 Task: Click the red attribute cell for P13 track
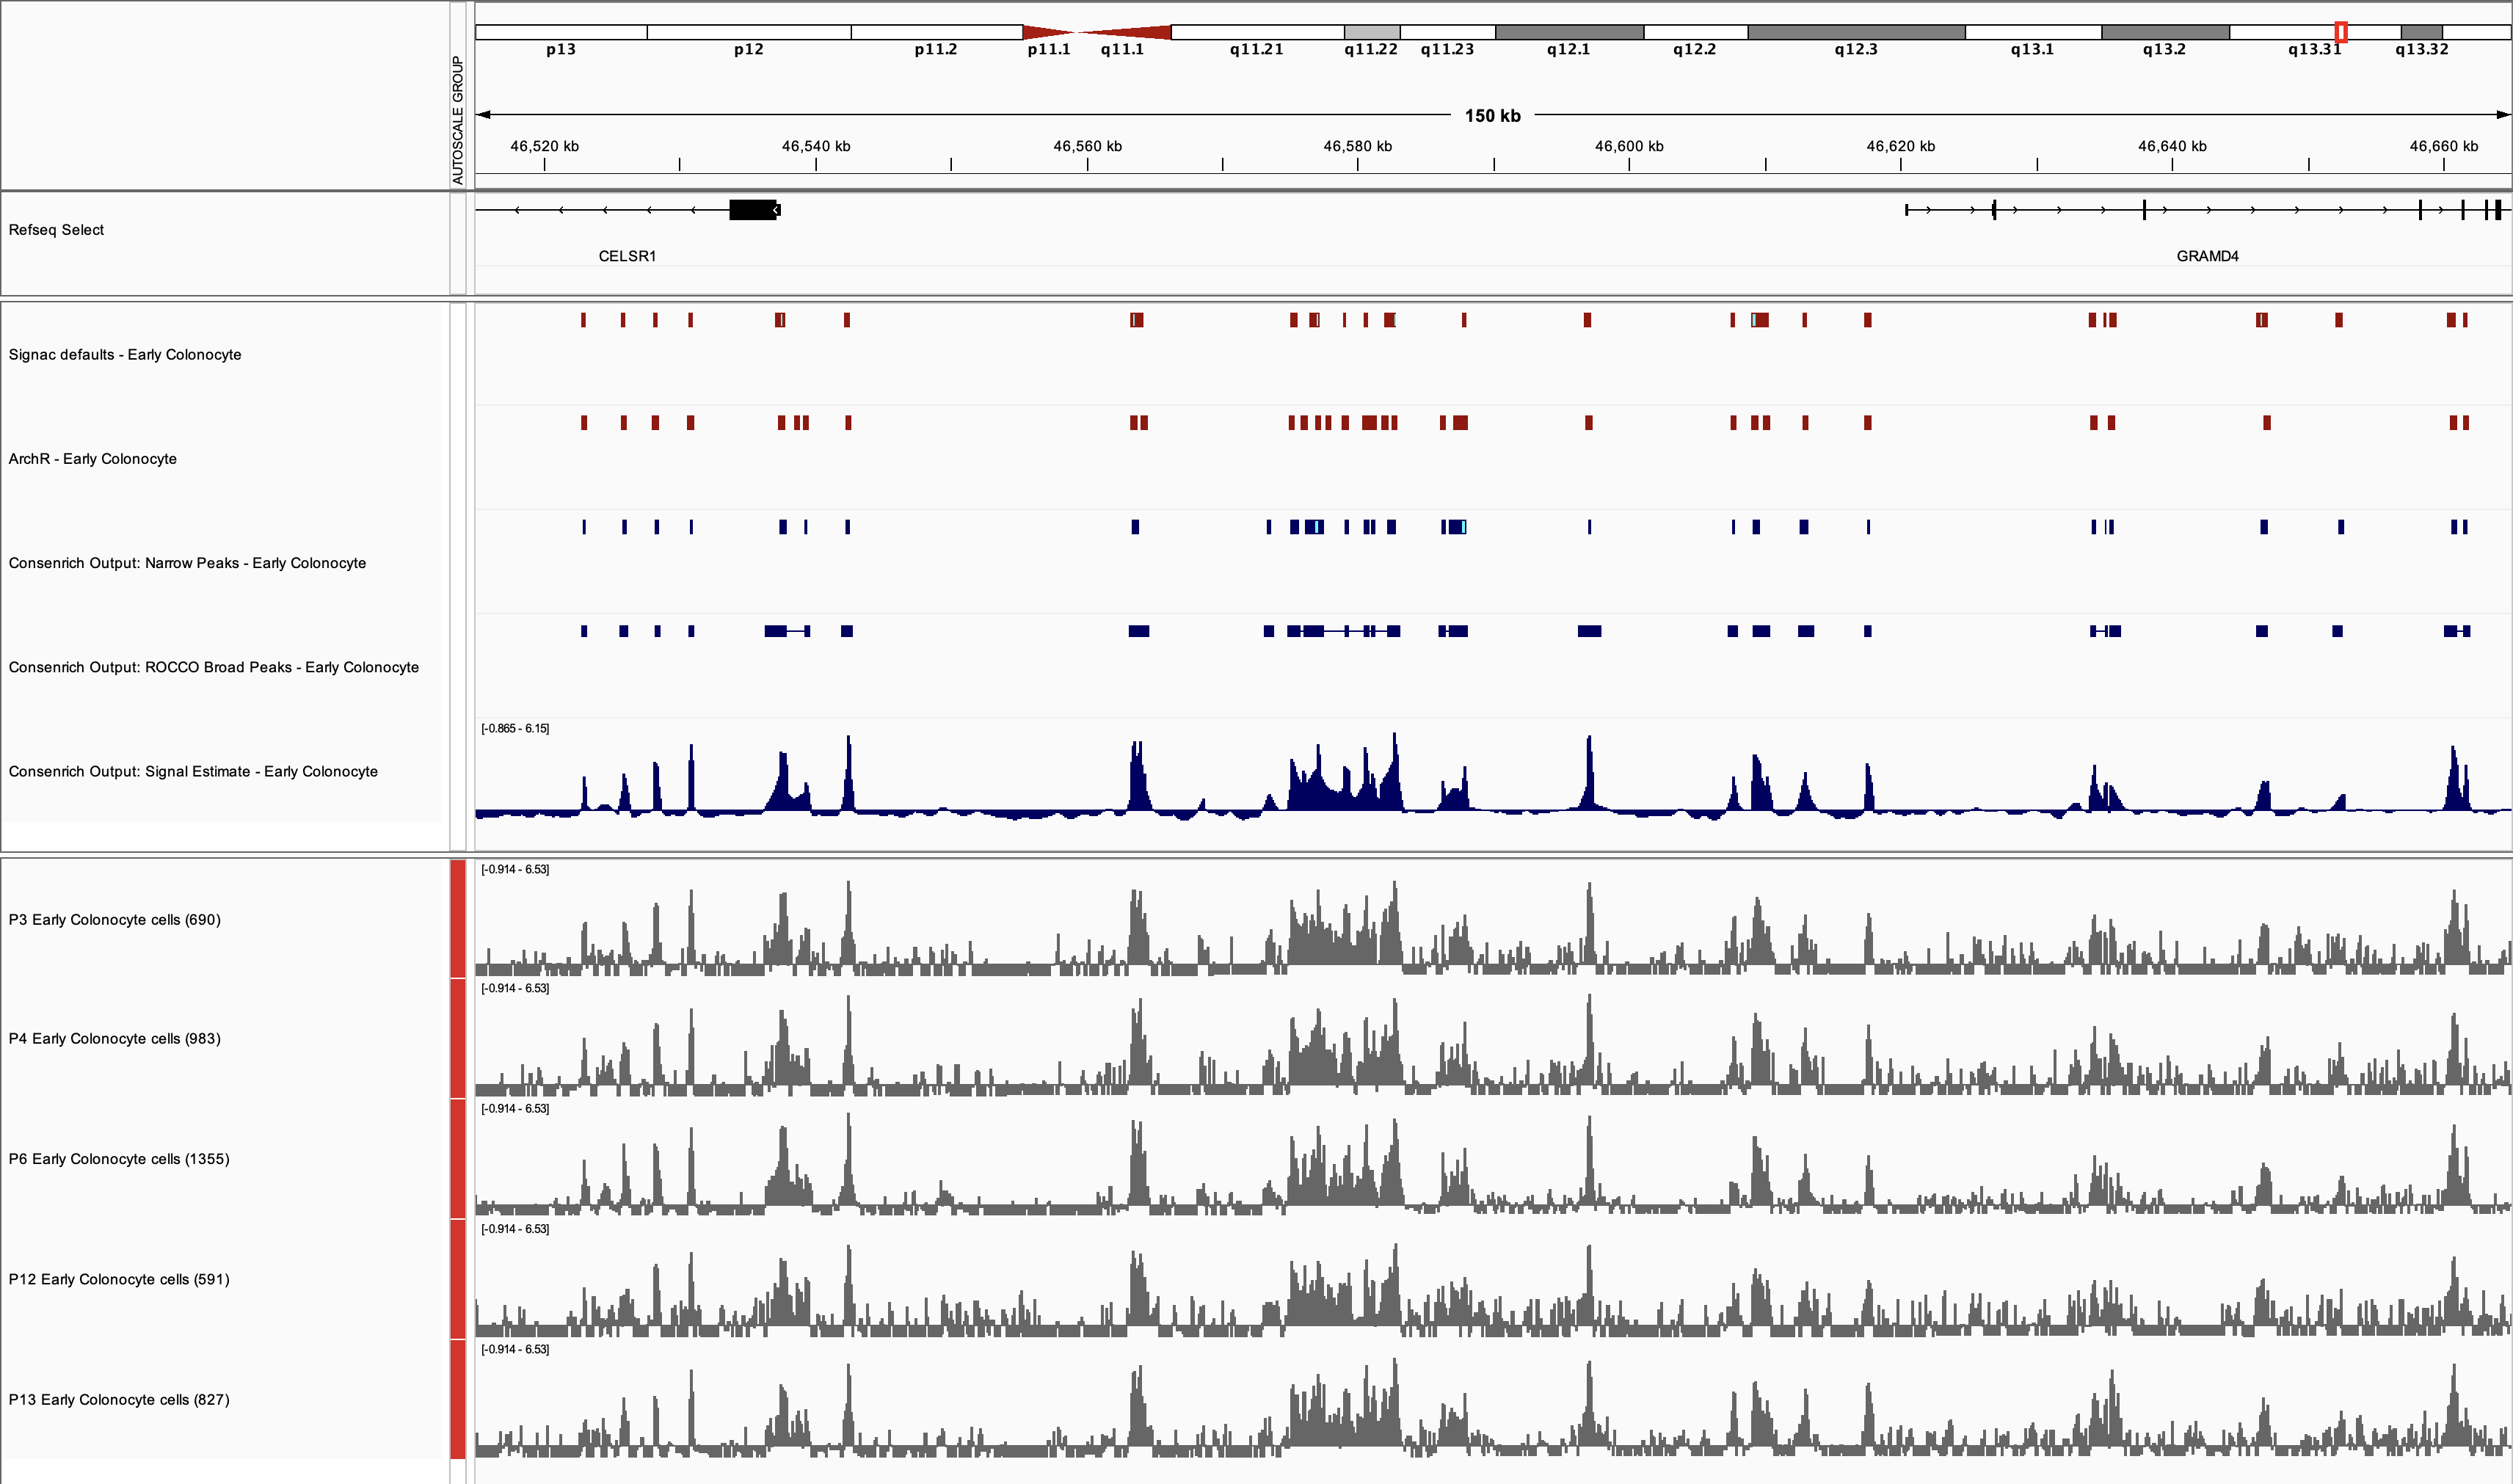pos(458,1399)
